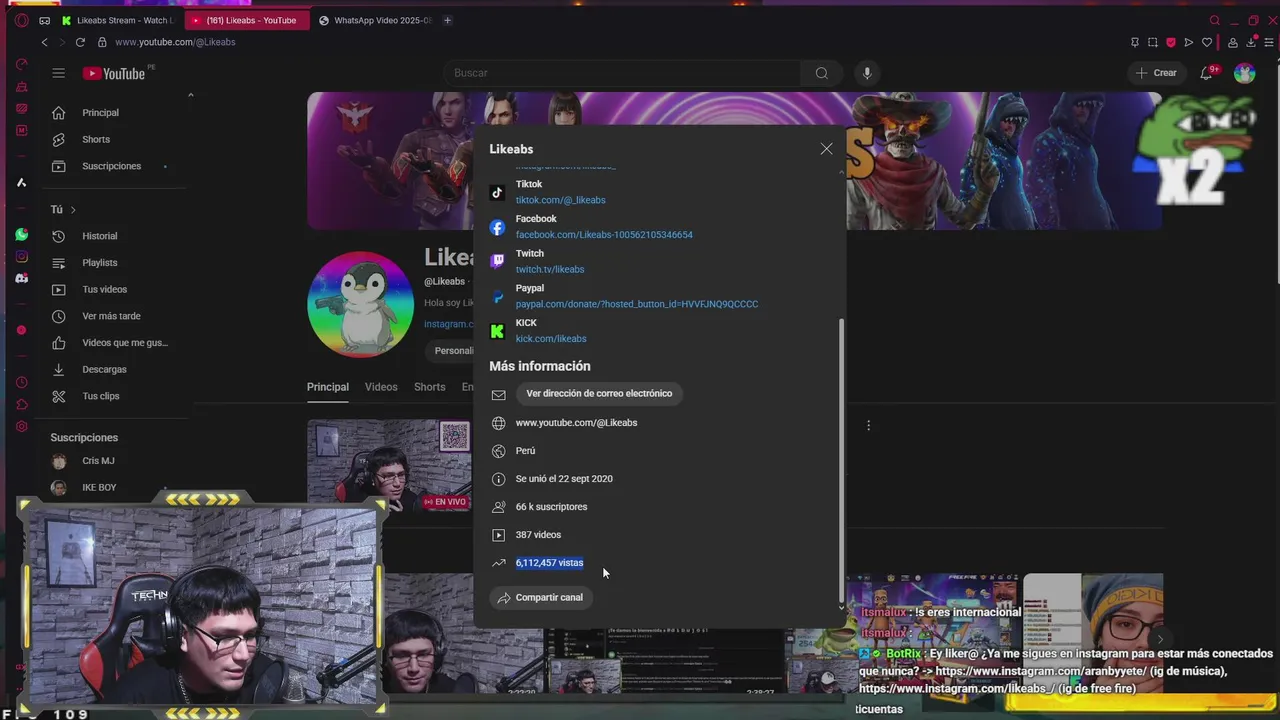This screenshot has width=1280, height=720.
Task: Open Playlists in the sidebar
Action: coord(113,262)
